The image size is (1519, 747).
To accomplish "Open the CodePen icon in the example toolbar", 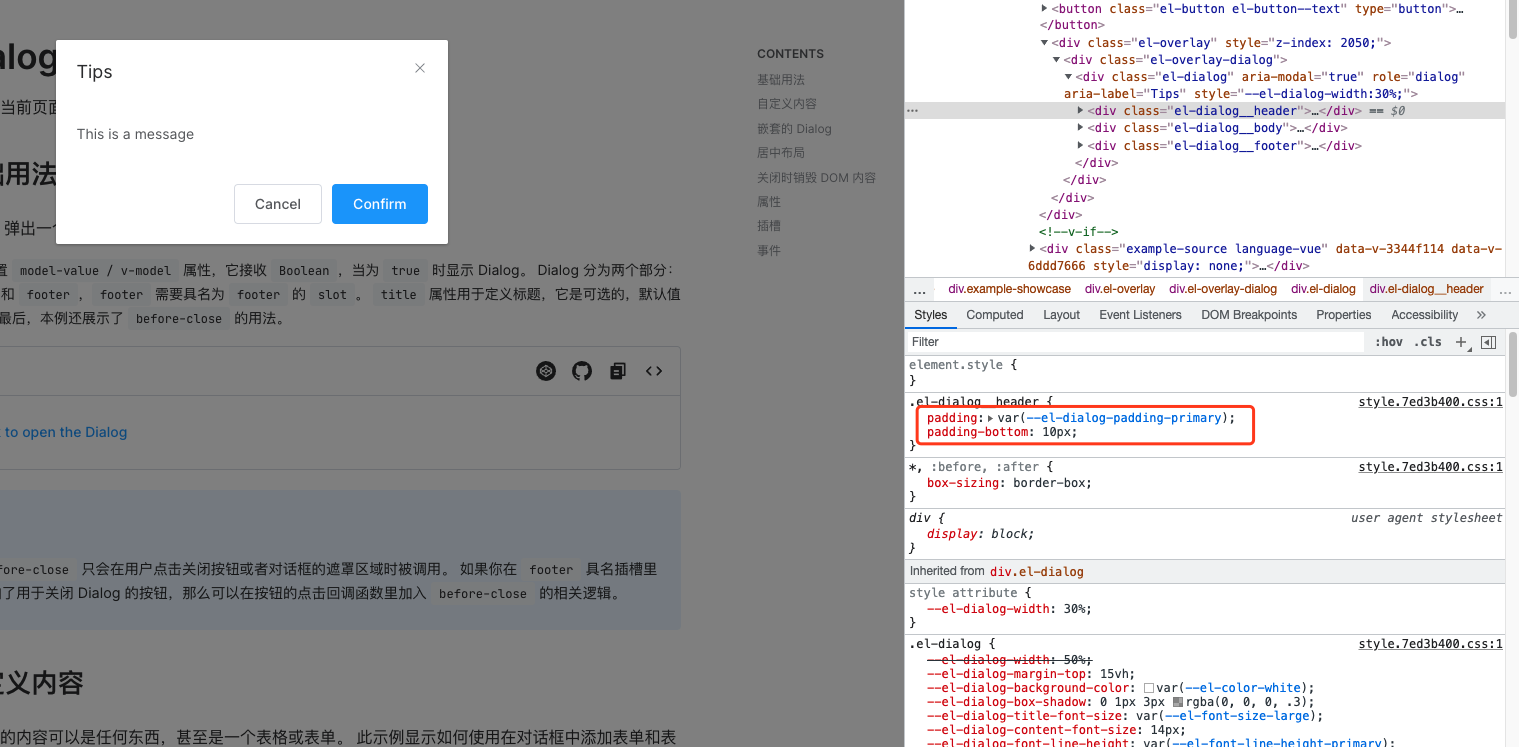I will (x=546, y=371).
